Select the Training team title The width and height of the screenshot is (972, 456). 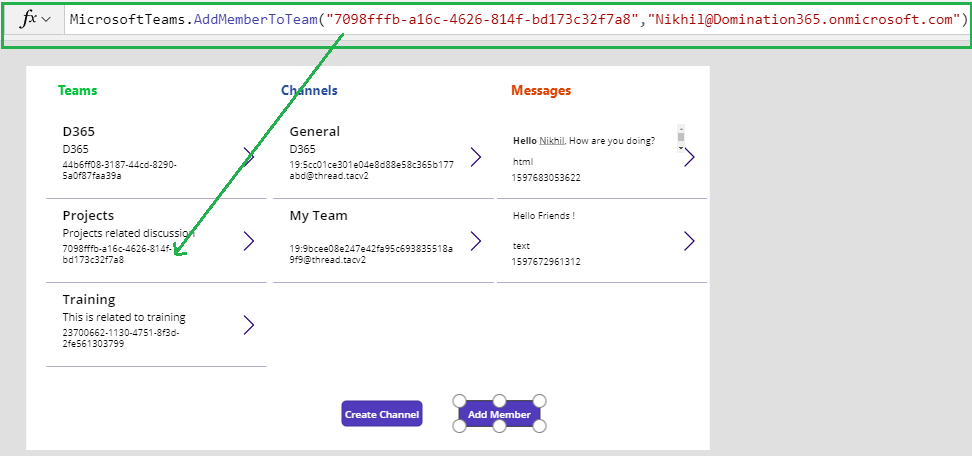[89, 299]
